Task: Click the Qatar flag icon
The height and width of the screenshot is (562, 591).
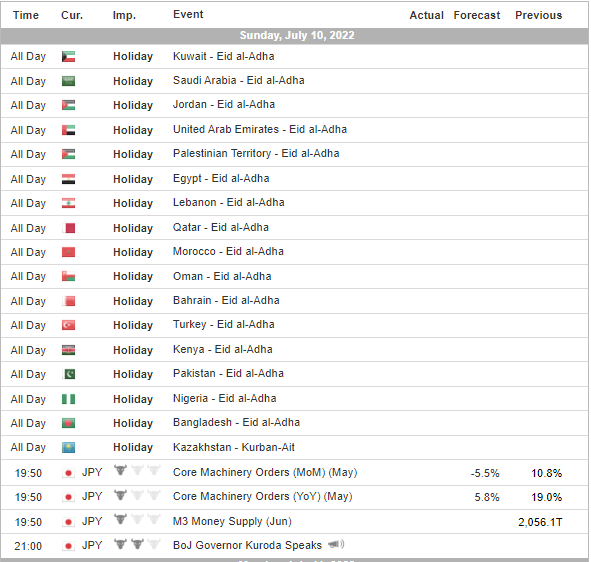Action: [x=69, y=228]
